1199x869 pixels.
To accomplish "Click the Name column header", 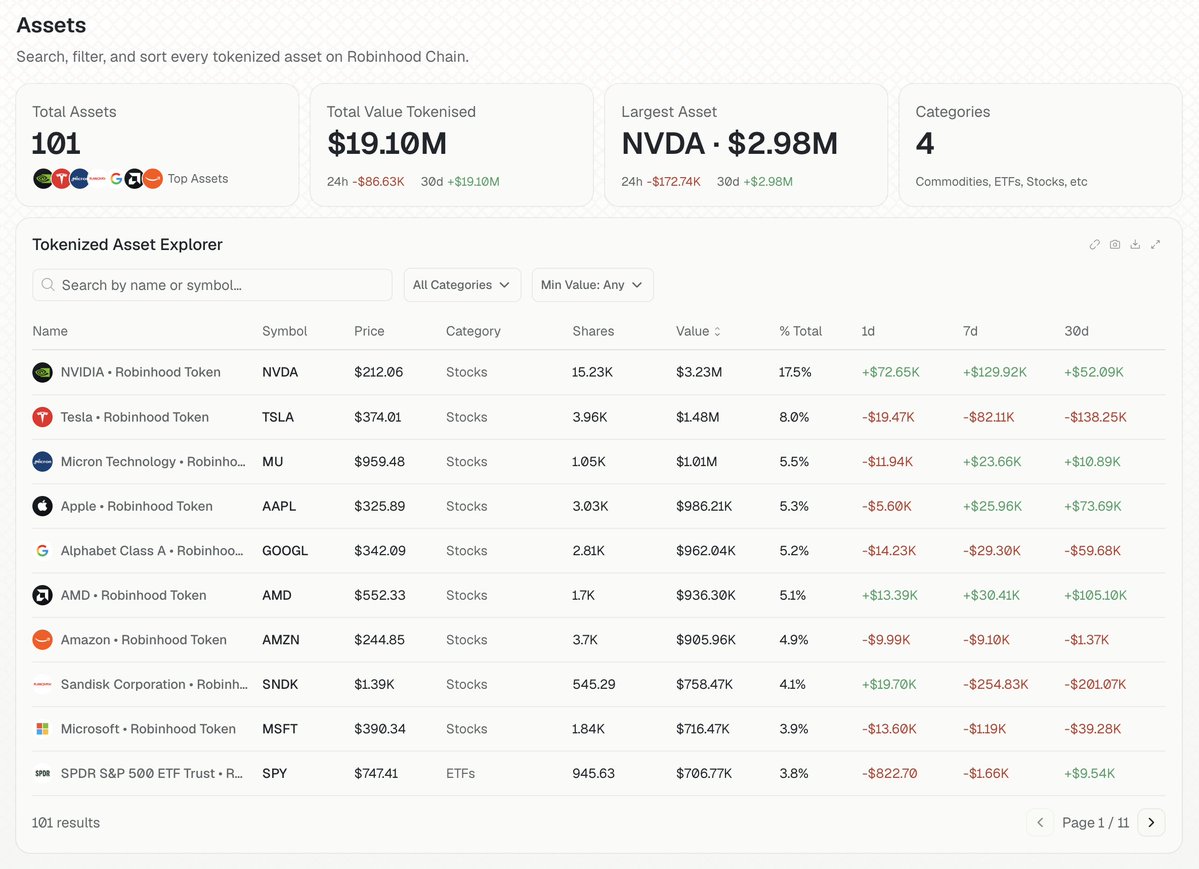I will click(50, 331).
